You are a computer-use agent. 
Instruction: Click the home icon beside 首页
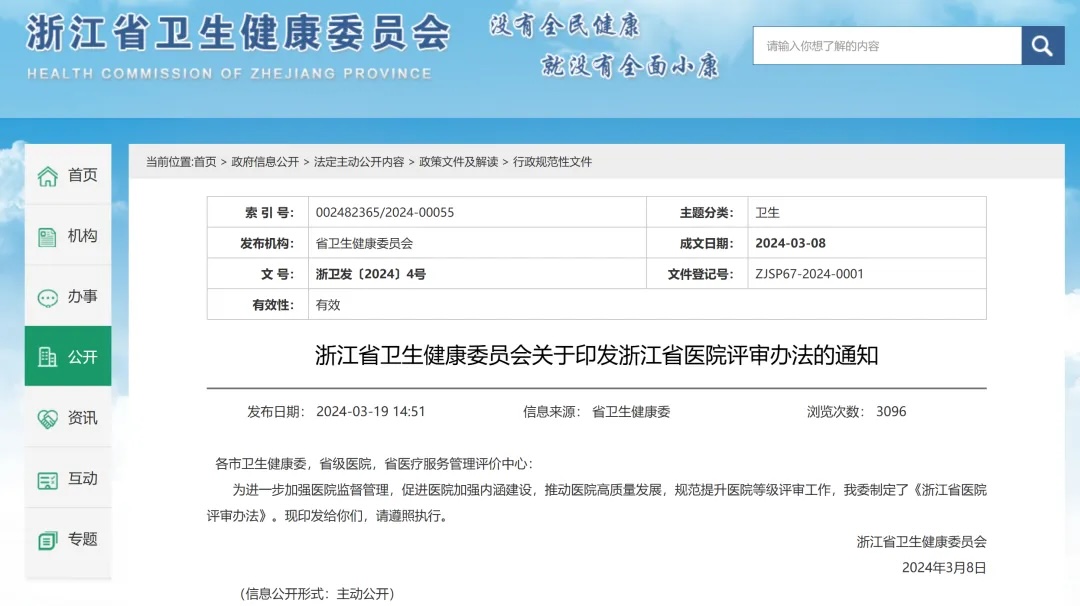48,176
